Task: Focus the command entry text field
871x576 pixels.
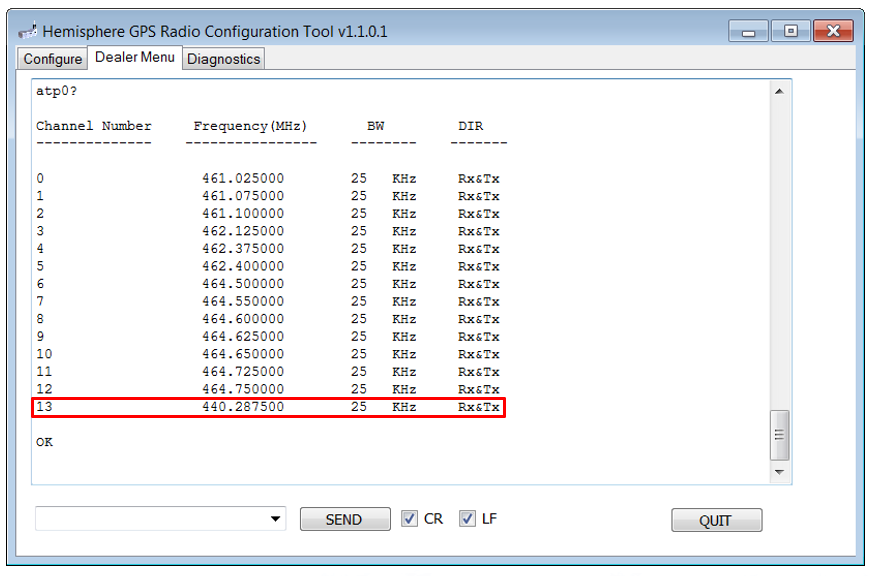Action: (150, 519)
